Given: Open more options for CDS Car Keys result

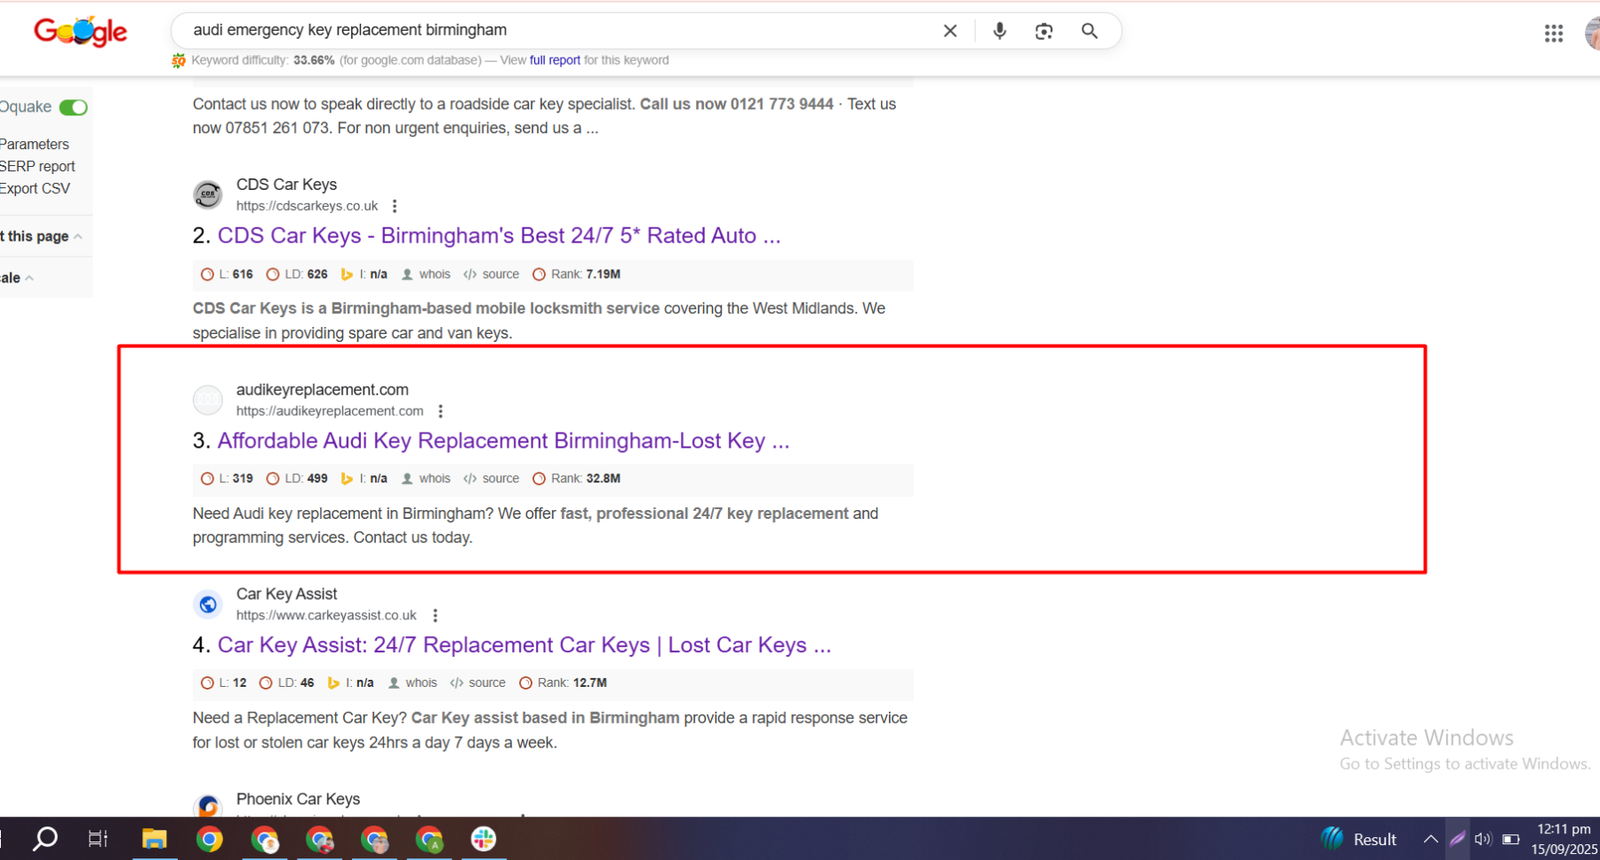Looking at the screenshot, I should tap(395, 206).
